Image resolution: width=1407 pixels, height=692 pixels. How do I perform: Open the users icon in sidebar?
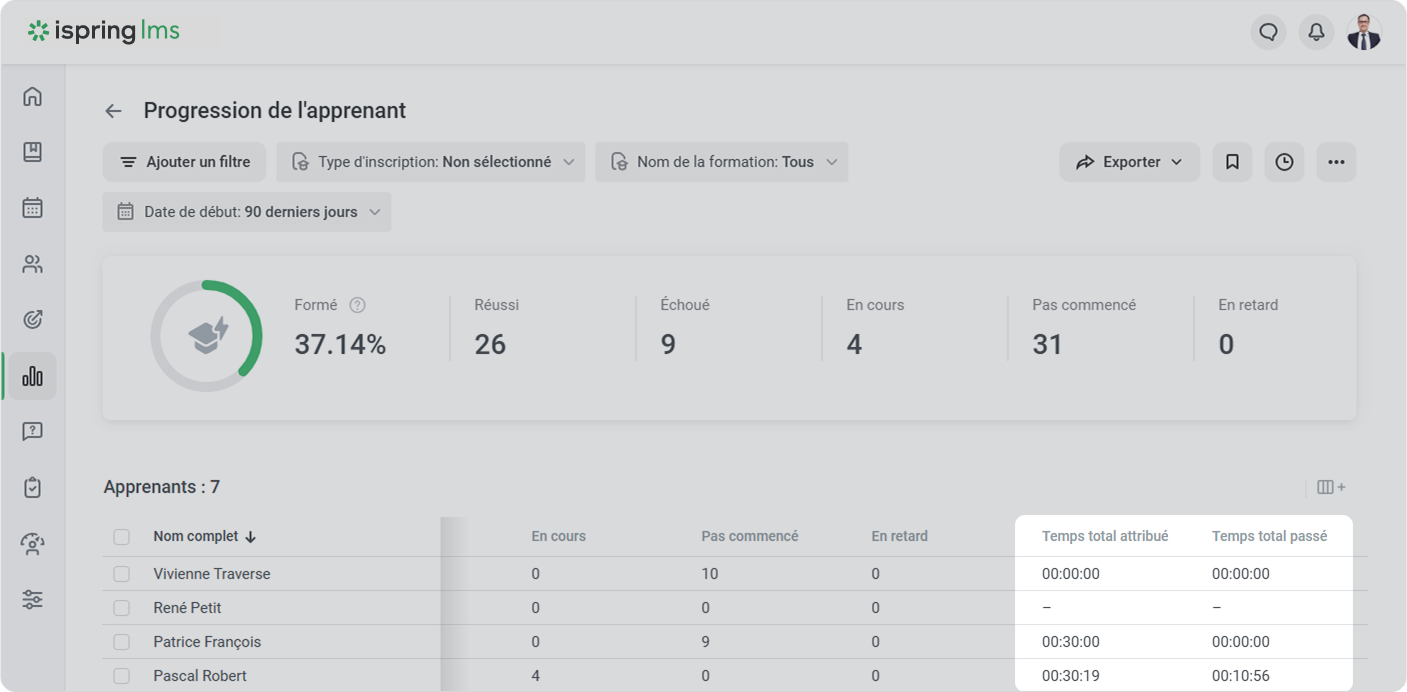[x=33, y=264]
